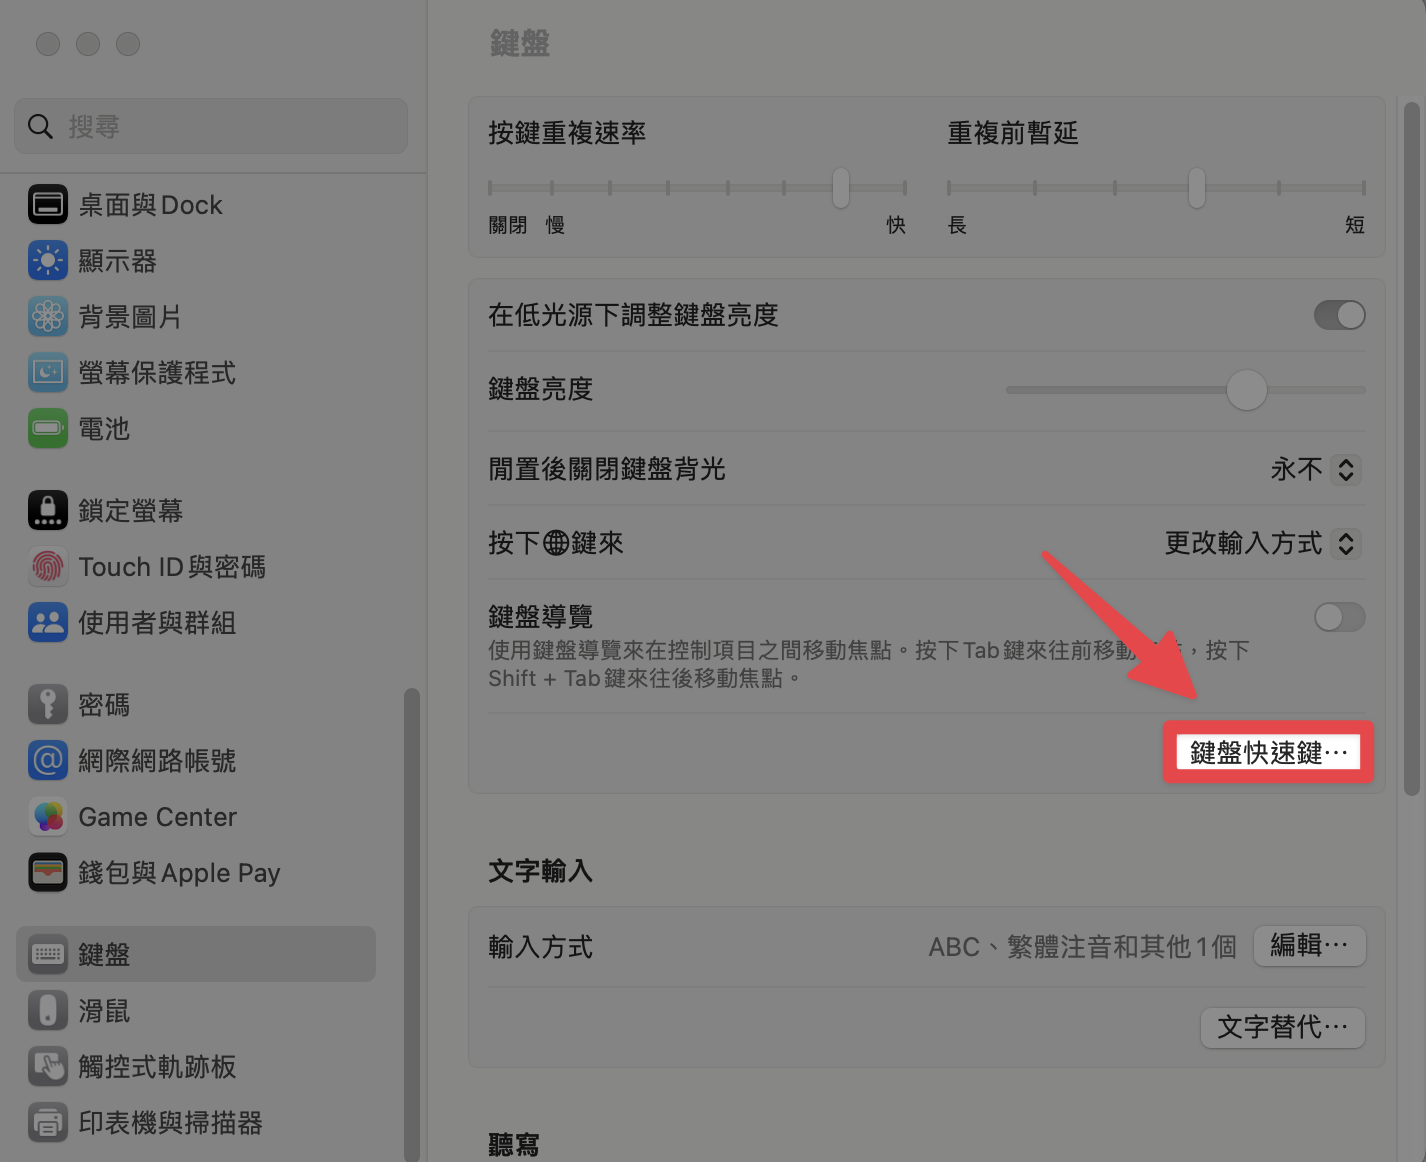Screen dimensions: 1426x1162
Task: Open 桌面與Dock settings icon
Action: pyautogui.click(x=48, y=205)
